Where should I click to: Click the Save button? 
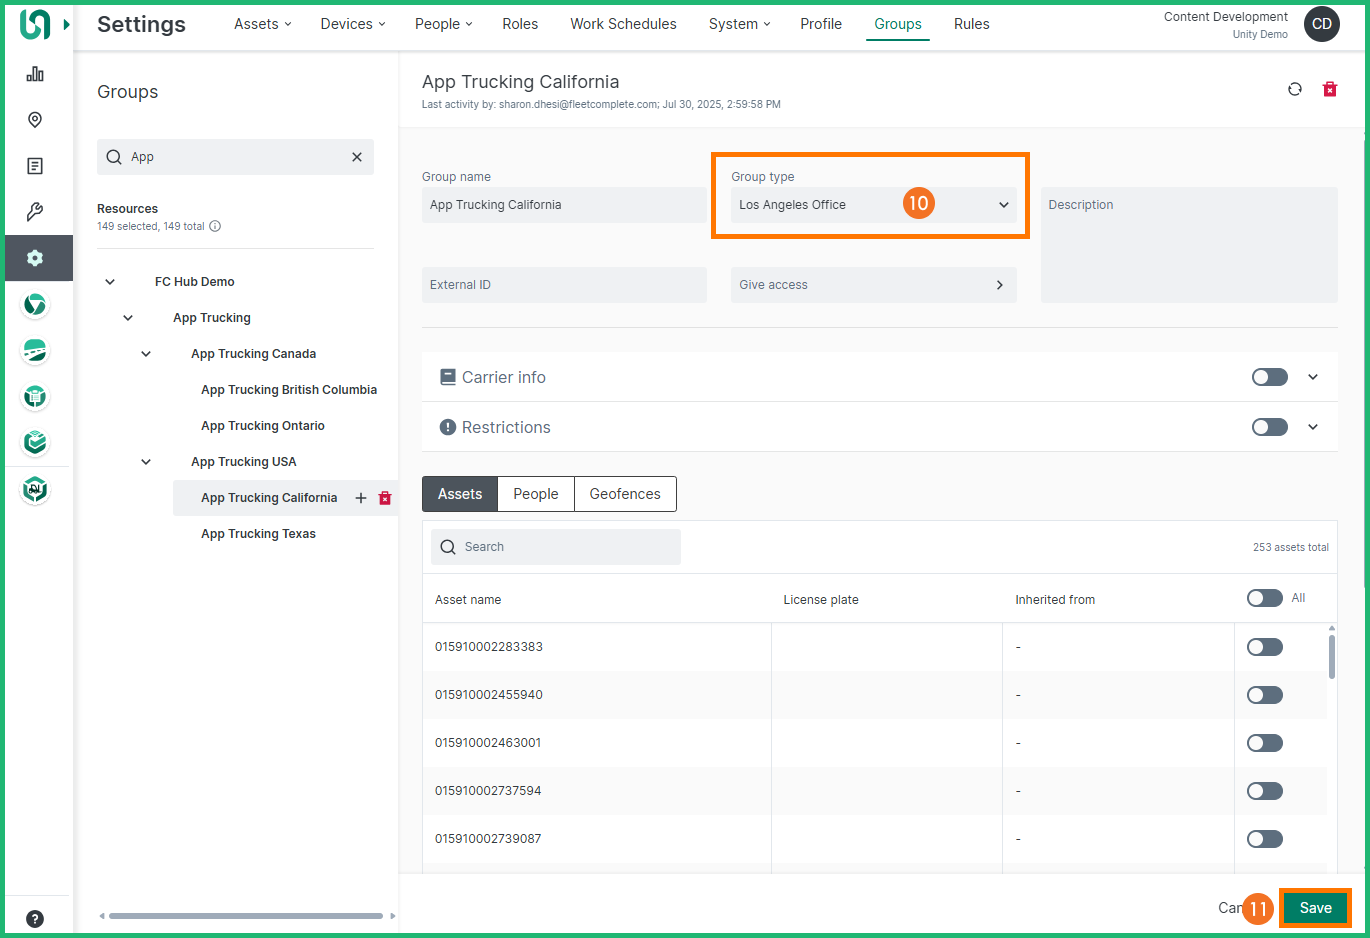[x=1315, y=908]
